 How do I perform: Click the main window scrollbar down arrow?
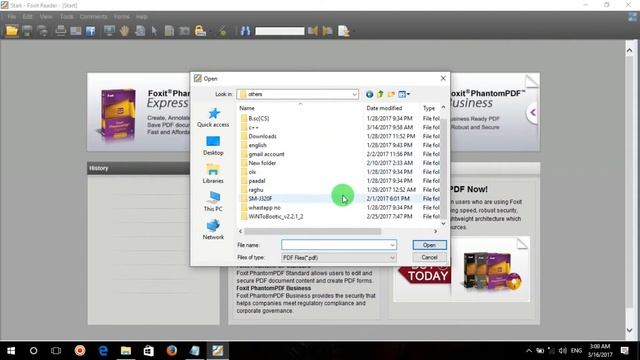pos(629,331)
